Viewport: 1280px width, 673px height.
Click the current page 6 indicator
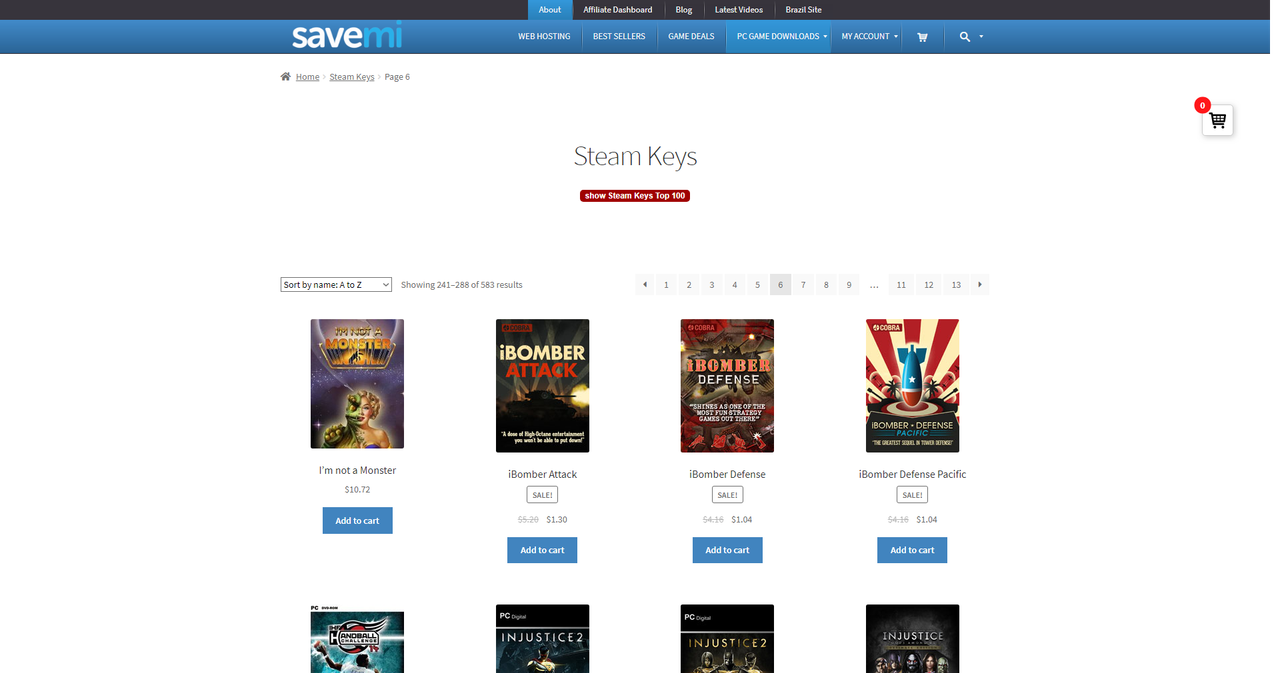point(780,285)
